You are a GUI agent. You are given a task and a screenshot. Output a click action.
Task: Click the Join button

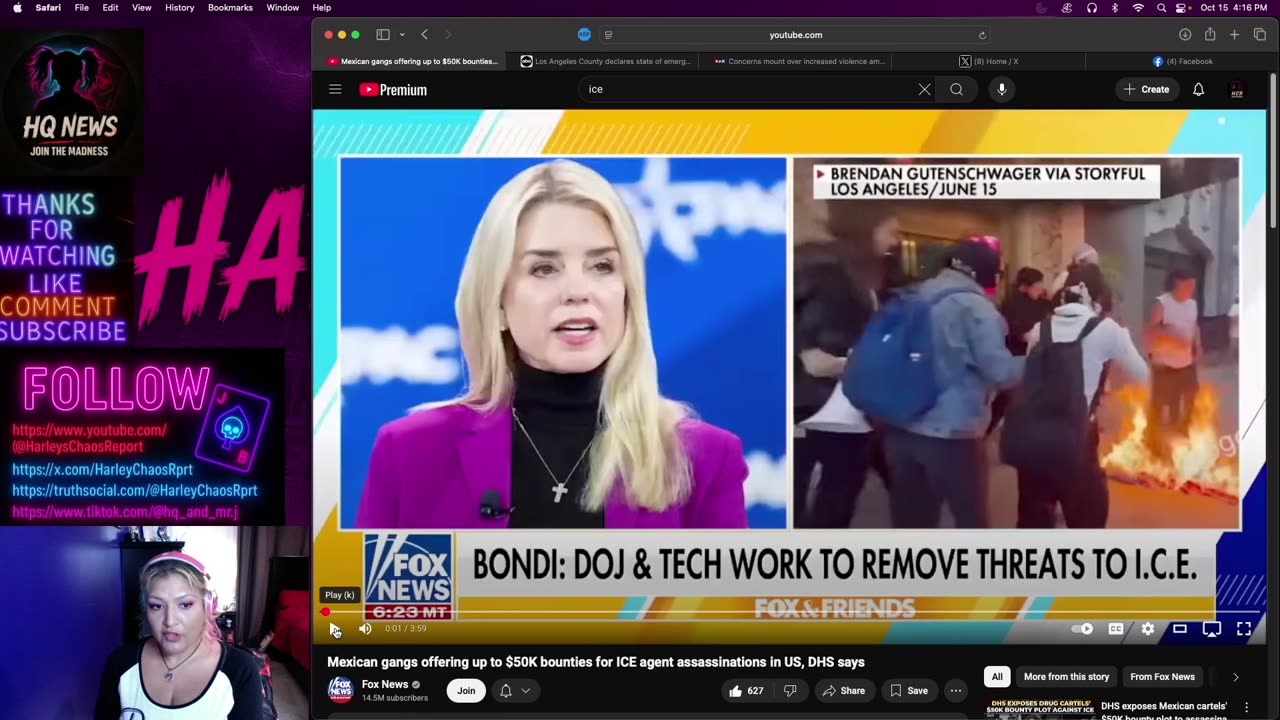click(466, 690)
